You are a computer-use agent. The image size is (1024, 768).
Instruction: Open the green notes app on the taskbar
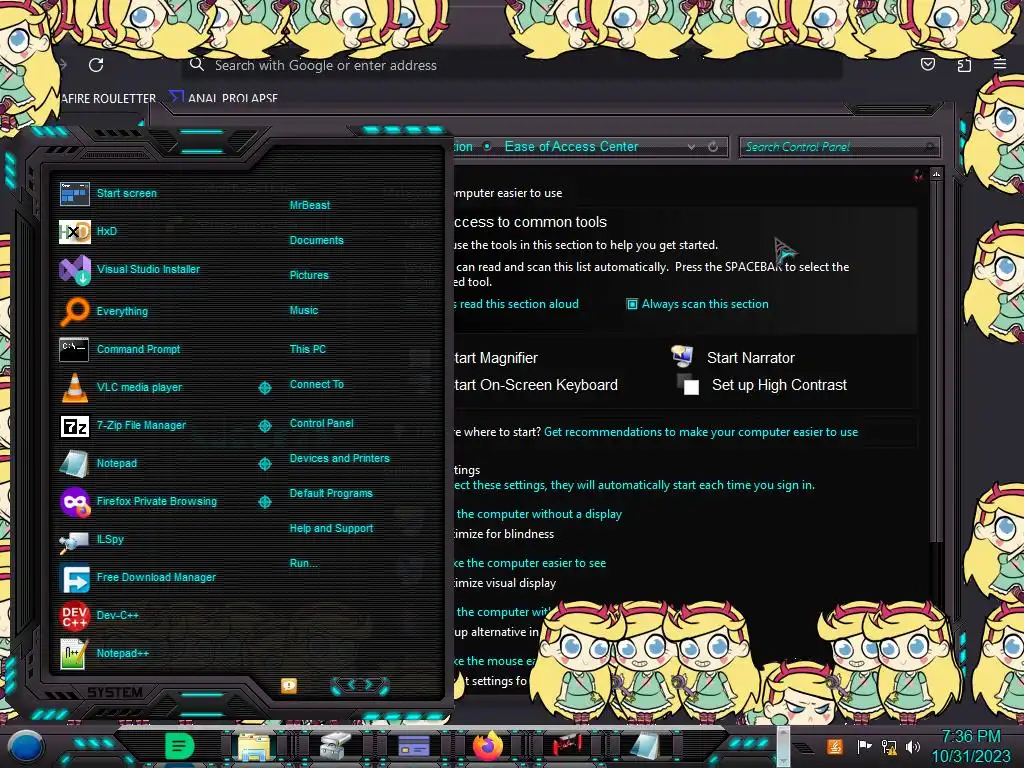(179, 746)
